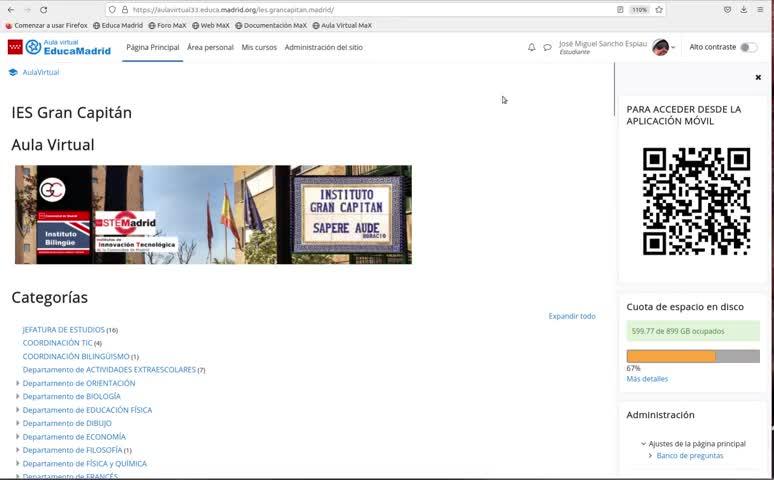
Task: Click the EducaMadrid Aula Virtual logo
Action: [x=59, y=47]
